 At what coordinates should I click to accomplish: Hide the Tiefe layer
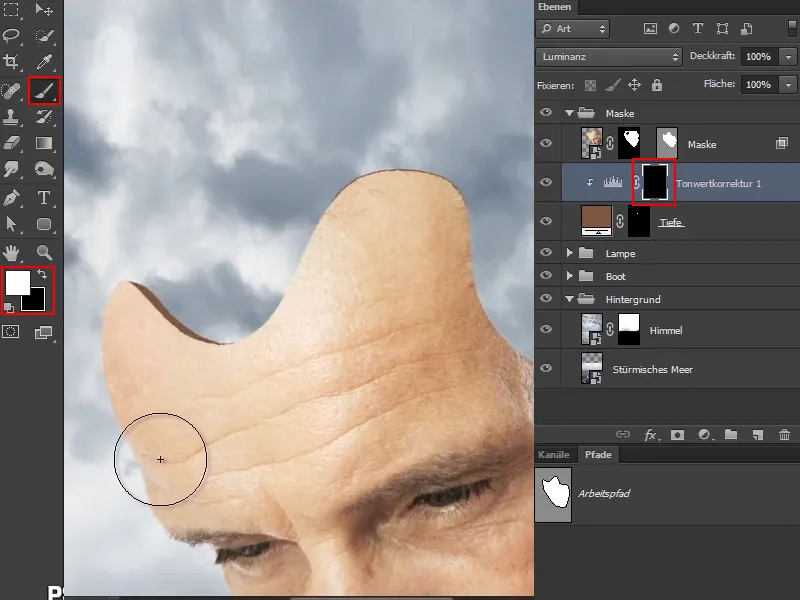click(546, 221)
